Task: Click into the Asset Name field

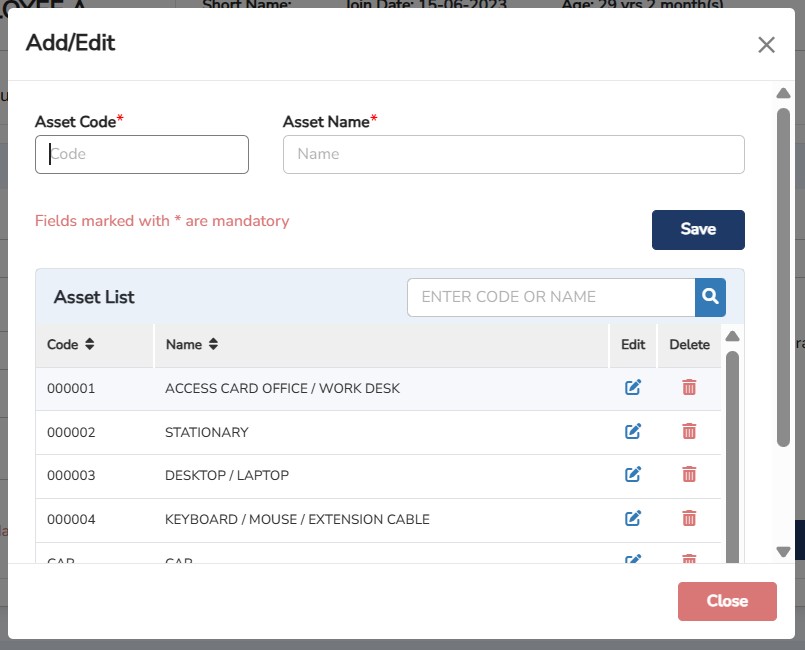Action: coord(513,155)
